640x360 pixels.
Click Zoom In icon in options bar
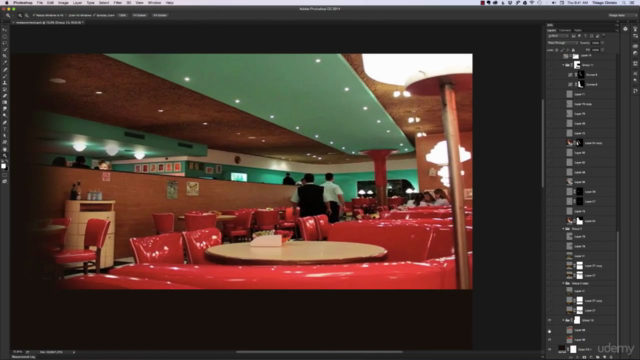click(x=20, y=15)
